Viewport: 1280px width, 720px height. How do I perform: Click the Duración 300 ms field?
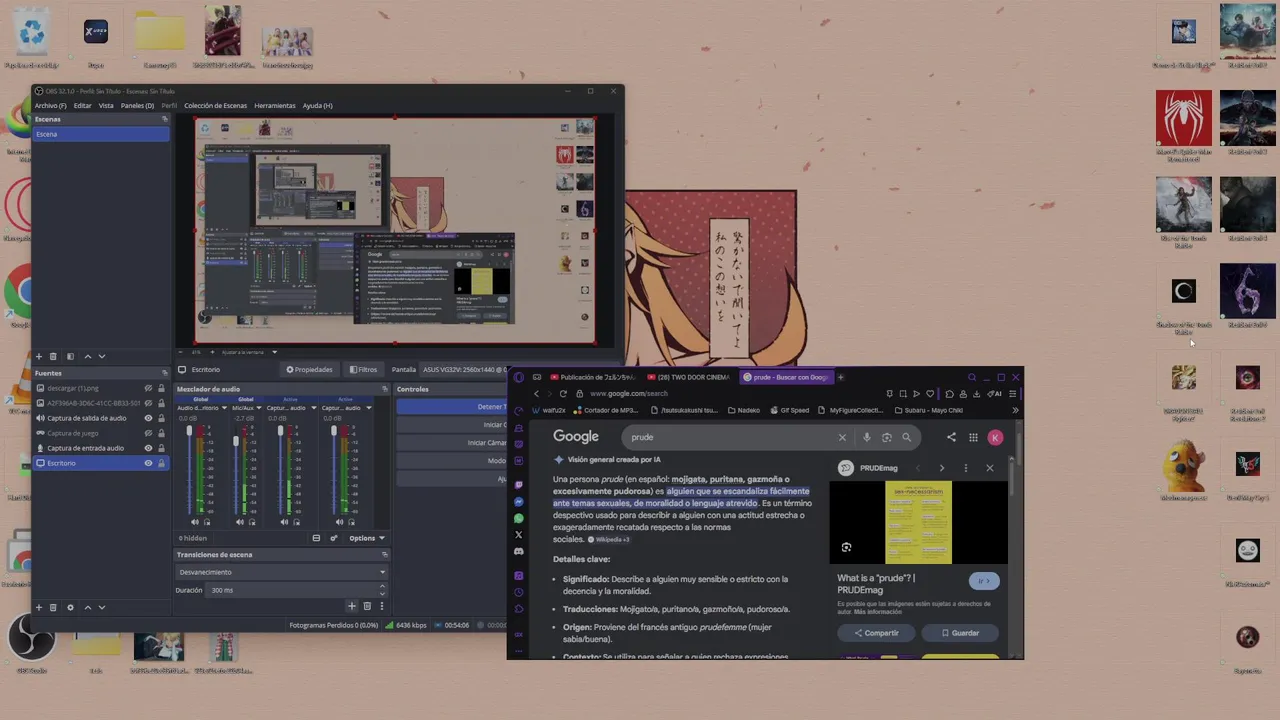(x=298, y=590)
